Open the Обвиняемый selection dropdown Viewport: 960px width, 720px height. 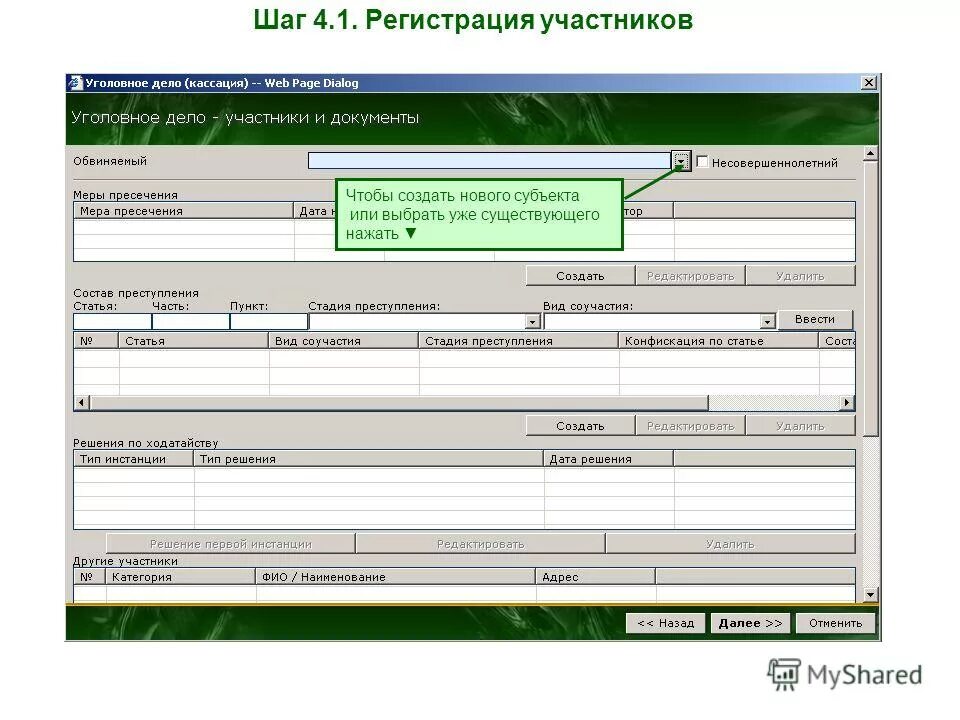click(681, 159)
